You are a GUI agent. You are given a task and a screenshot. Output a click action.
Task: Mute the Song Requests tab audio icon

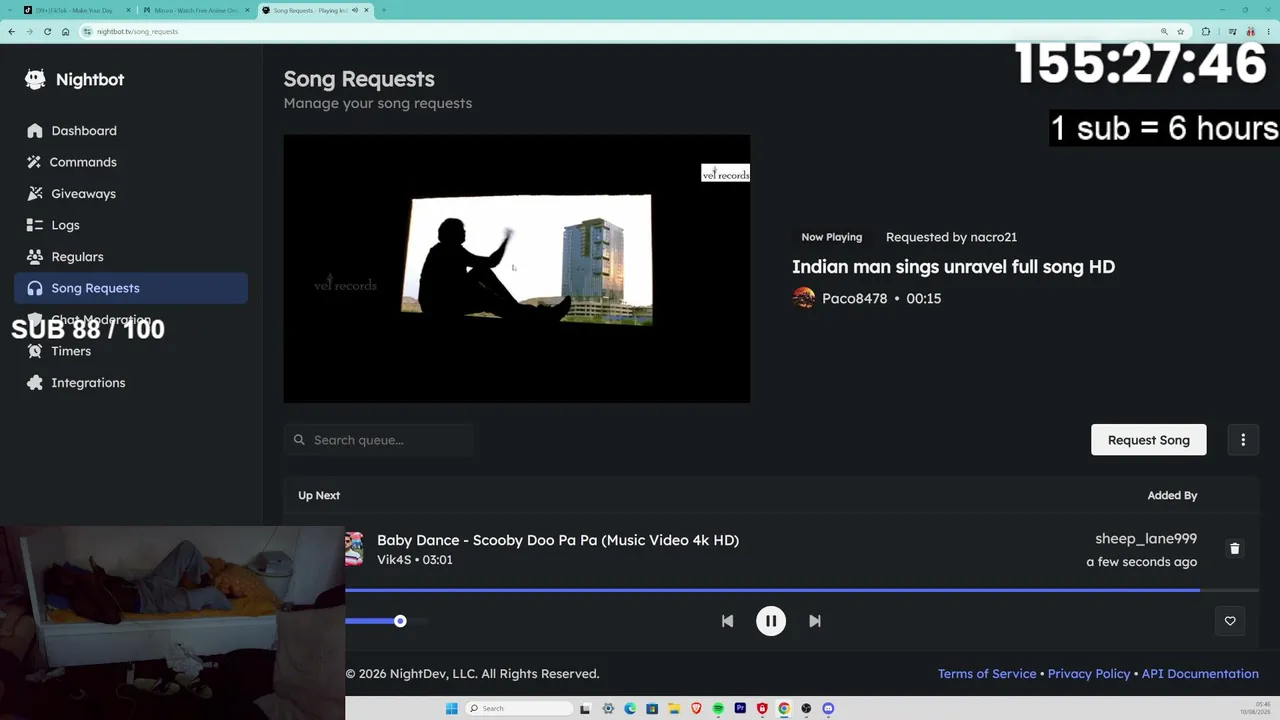(x=355, y=10)
